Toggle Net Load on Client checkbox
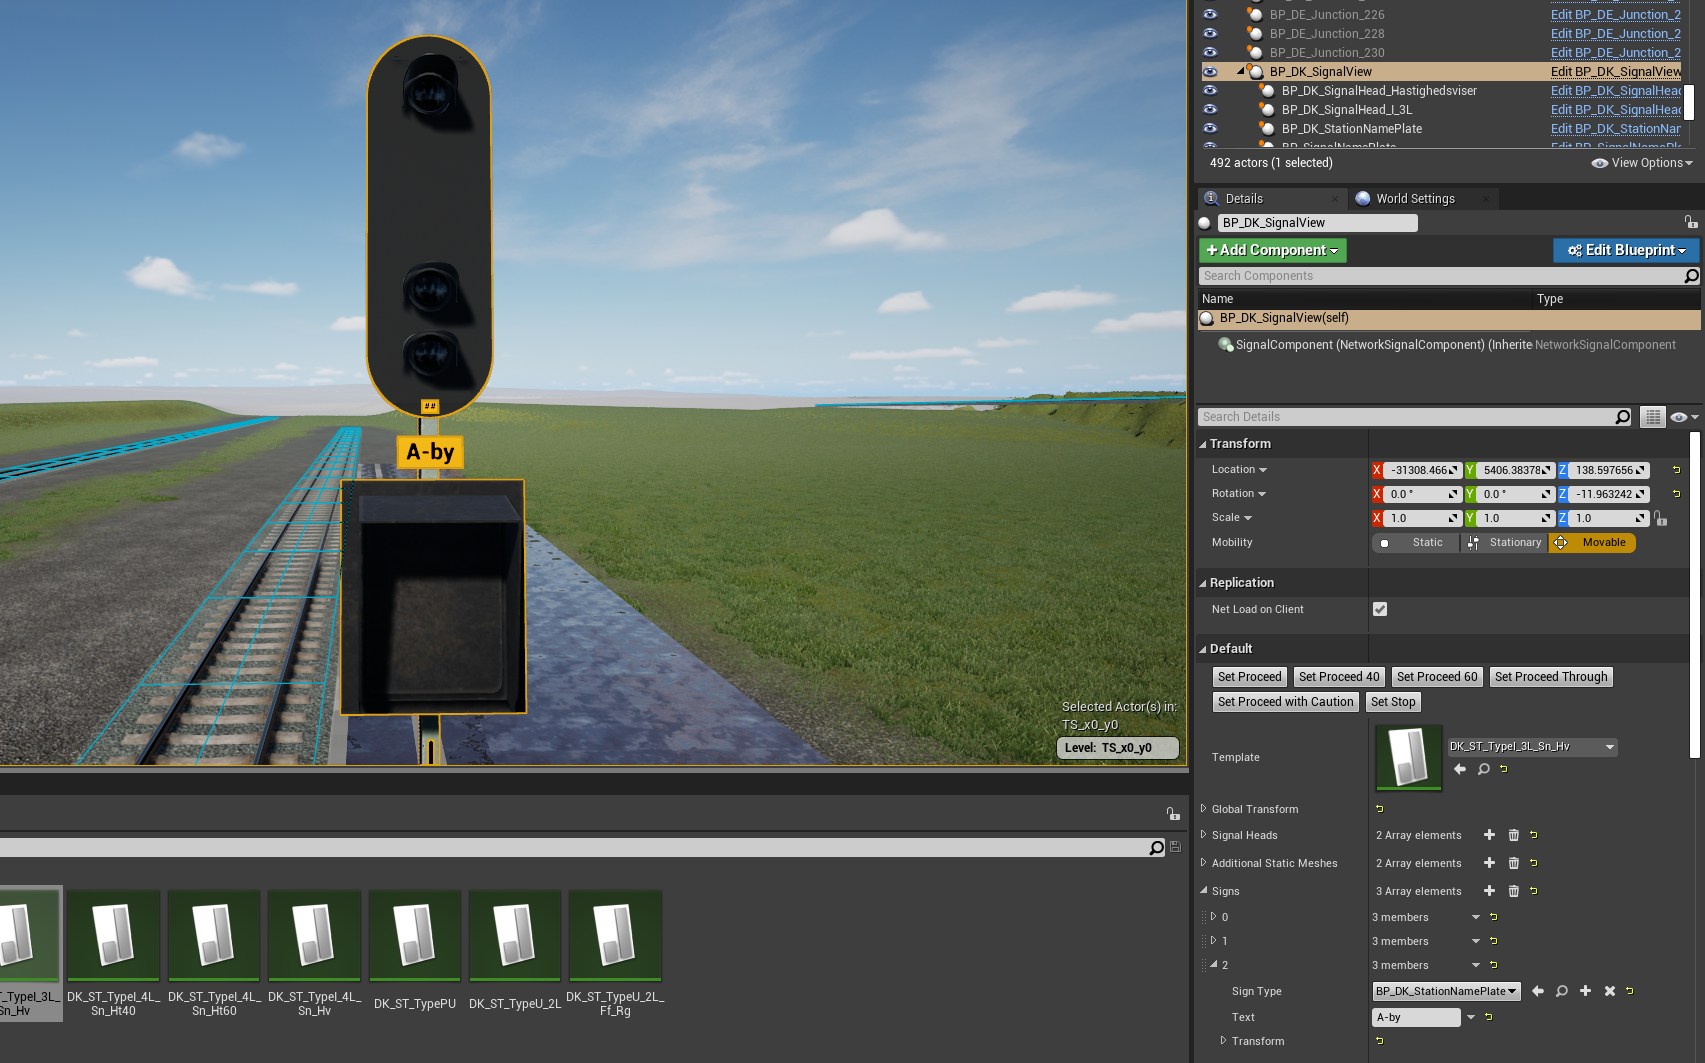The height and width of the screenshot is (1063, 1705). 1380,609
